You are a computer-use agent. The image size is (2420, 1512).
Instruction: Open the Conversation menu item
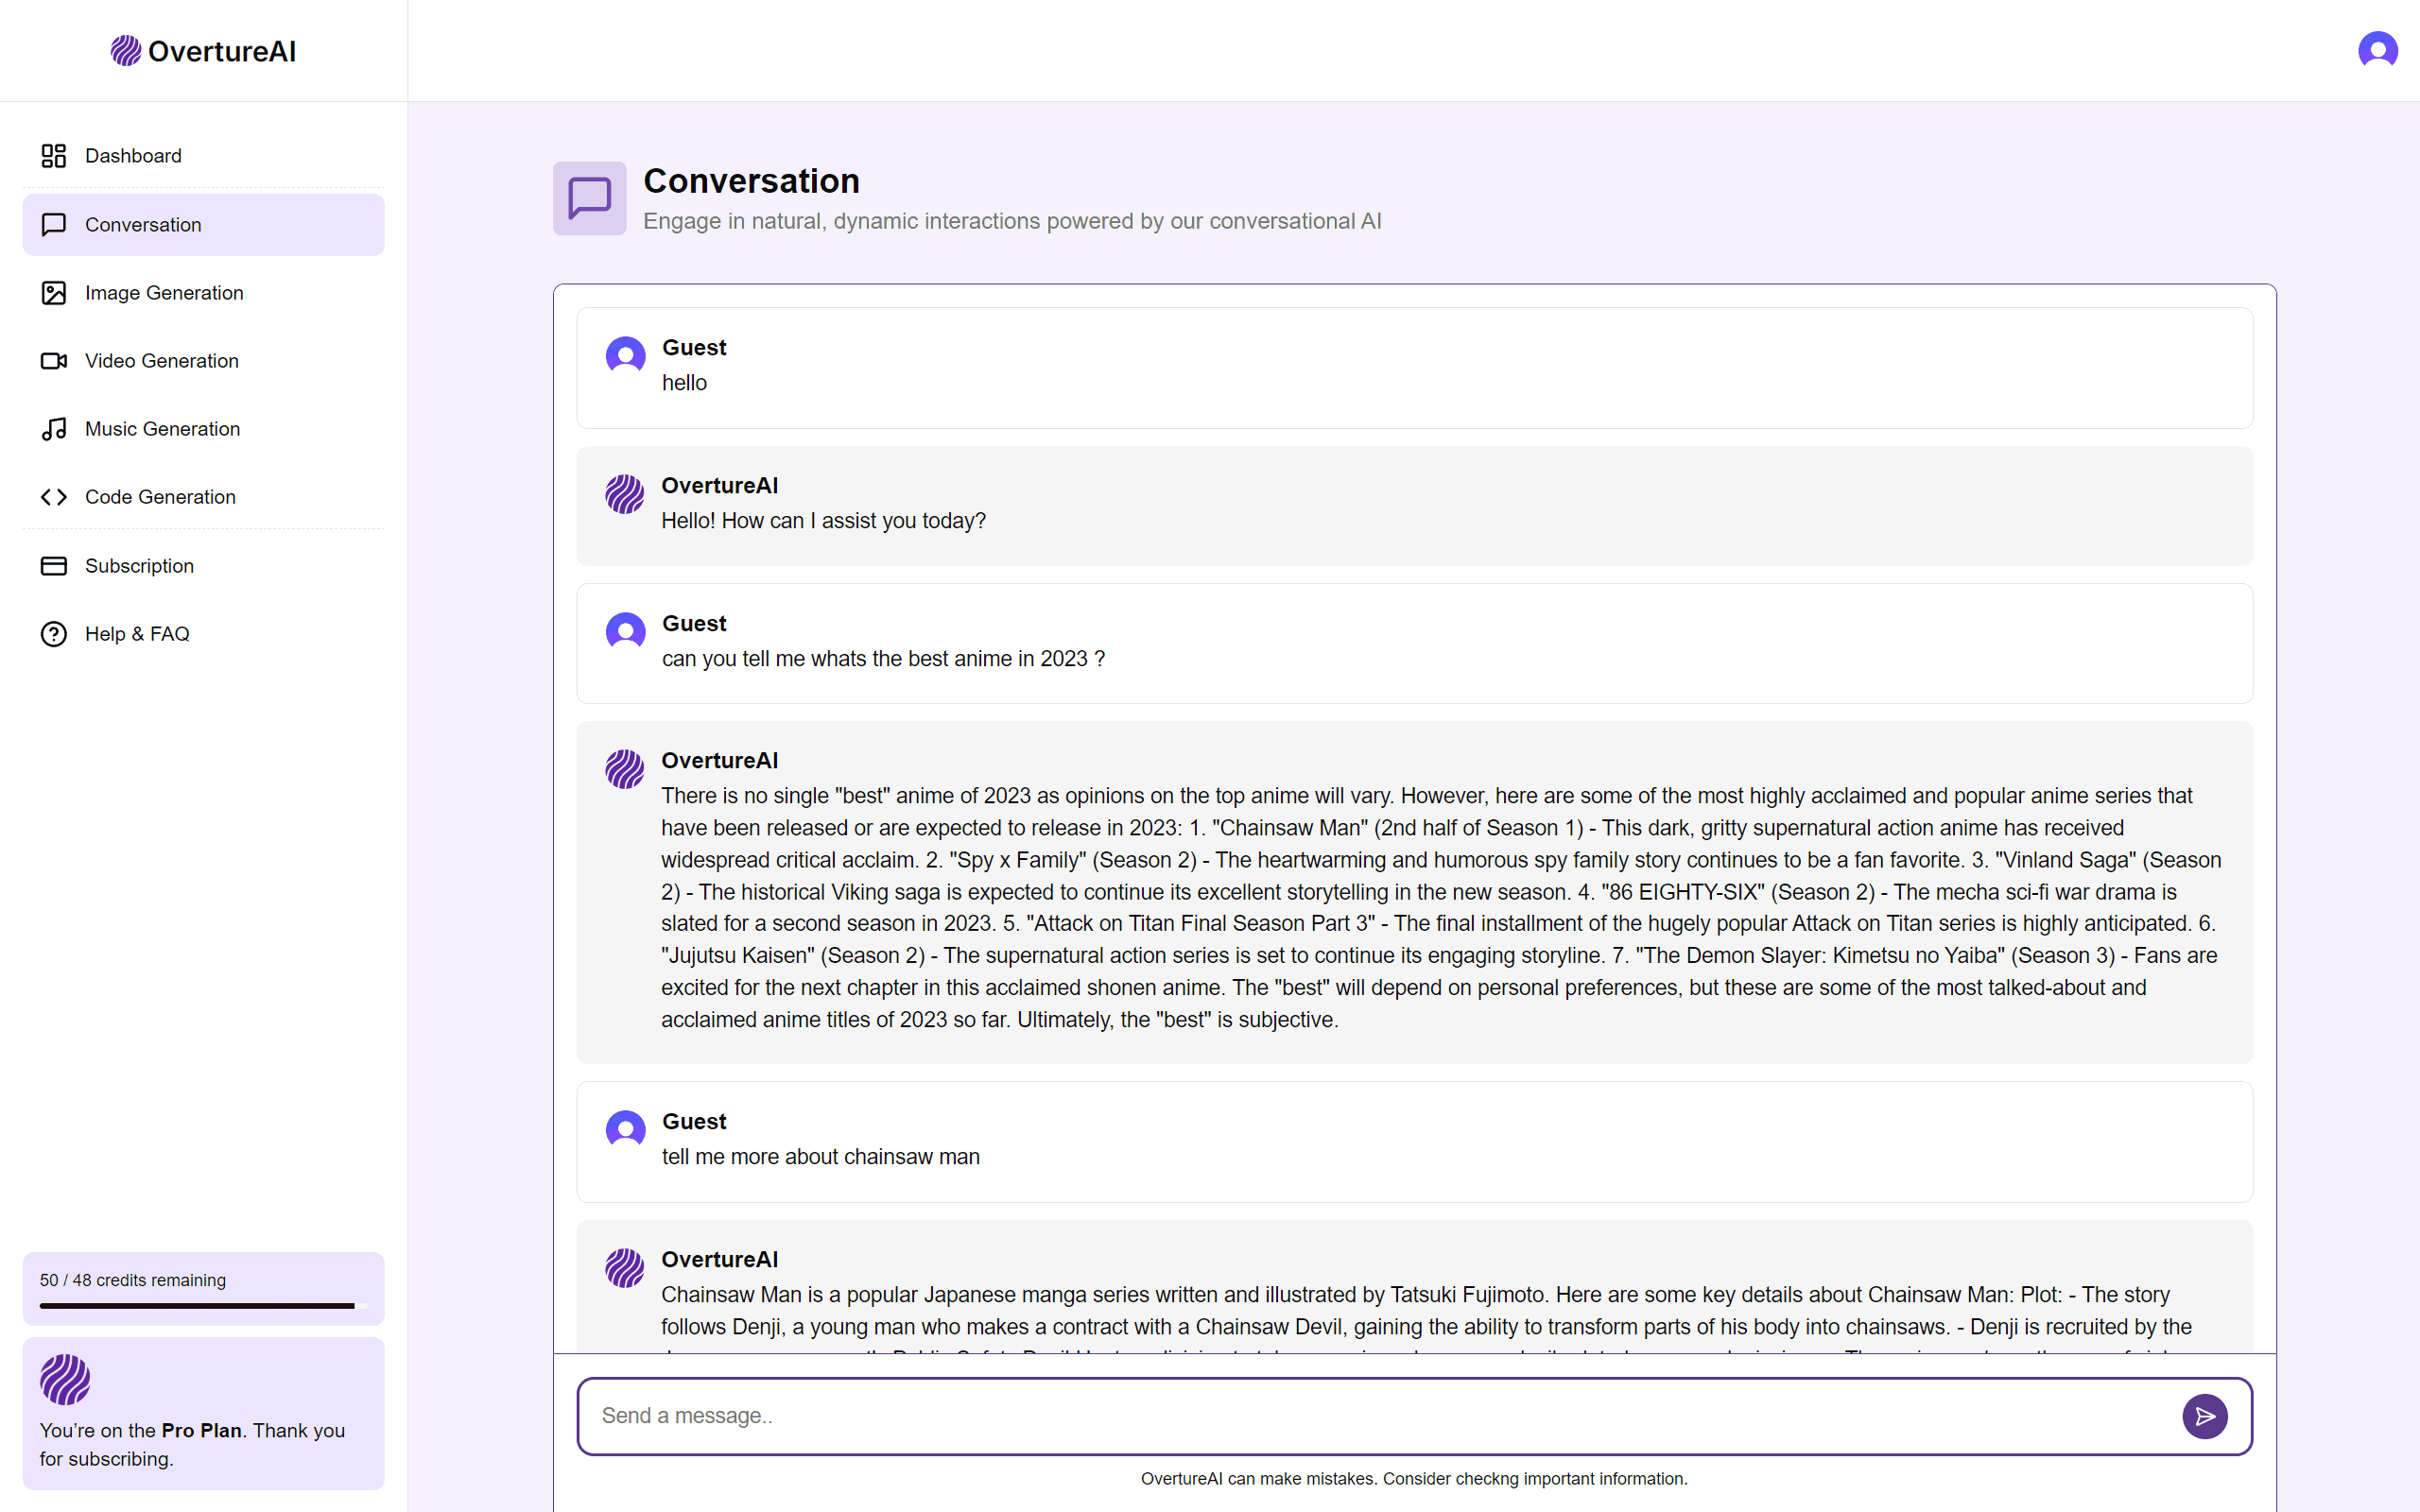tap(203, 225)
